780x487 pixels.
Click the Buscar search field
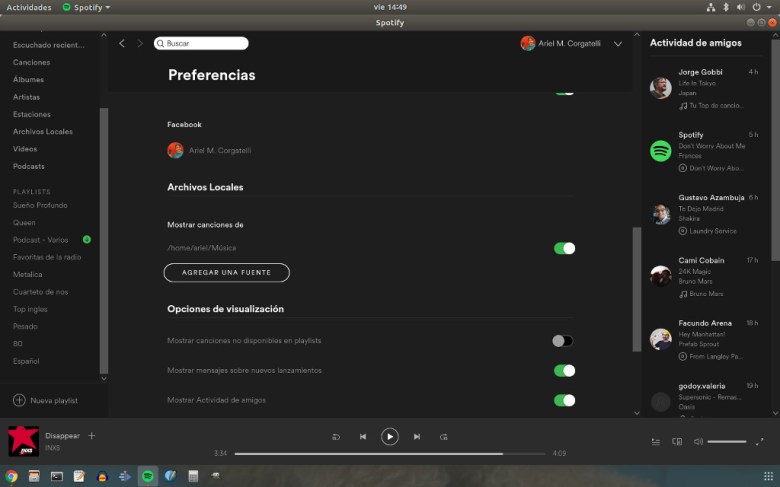tap(201, 43)
